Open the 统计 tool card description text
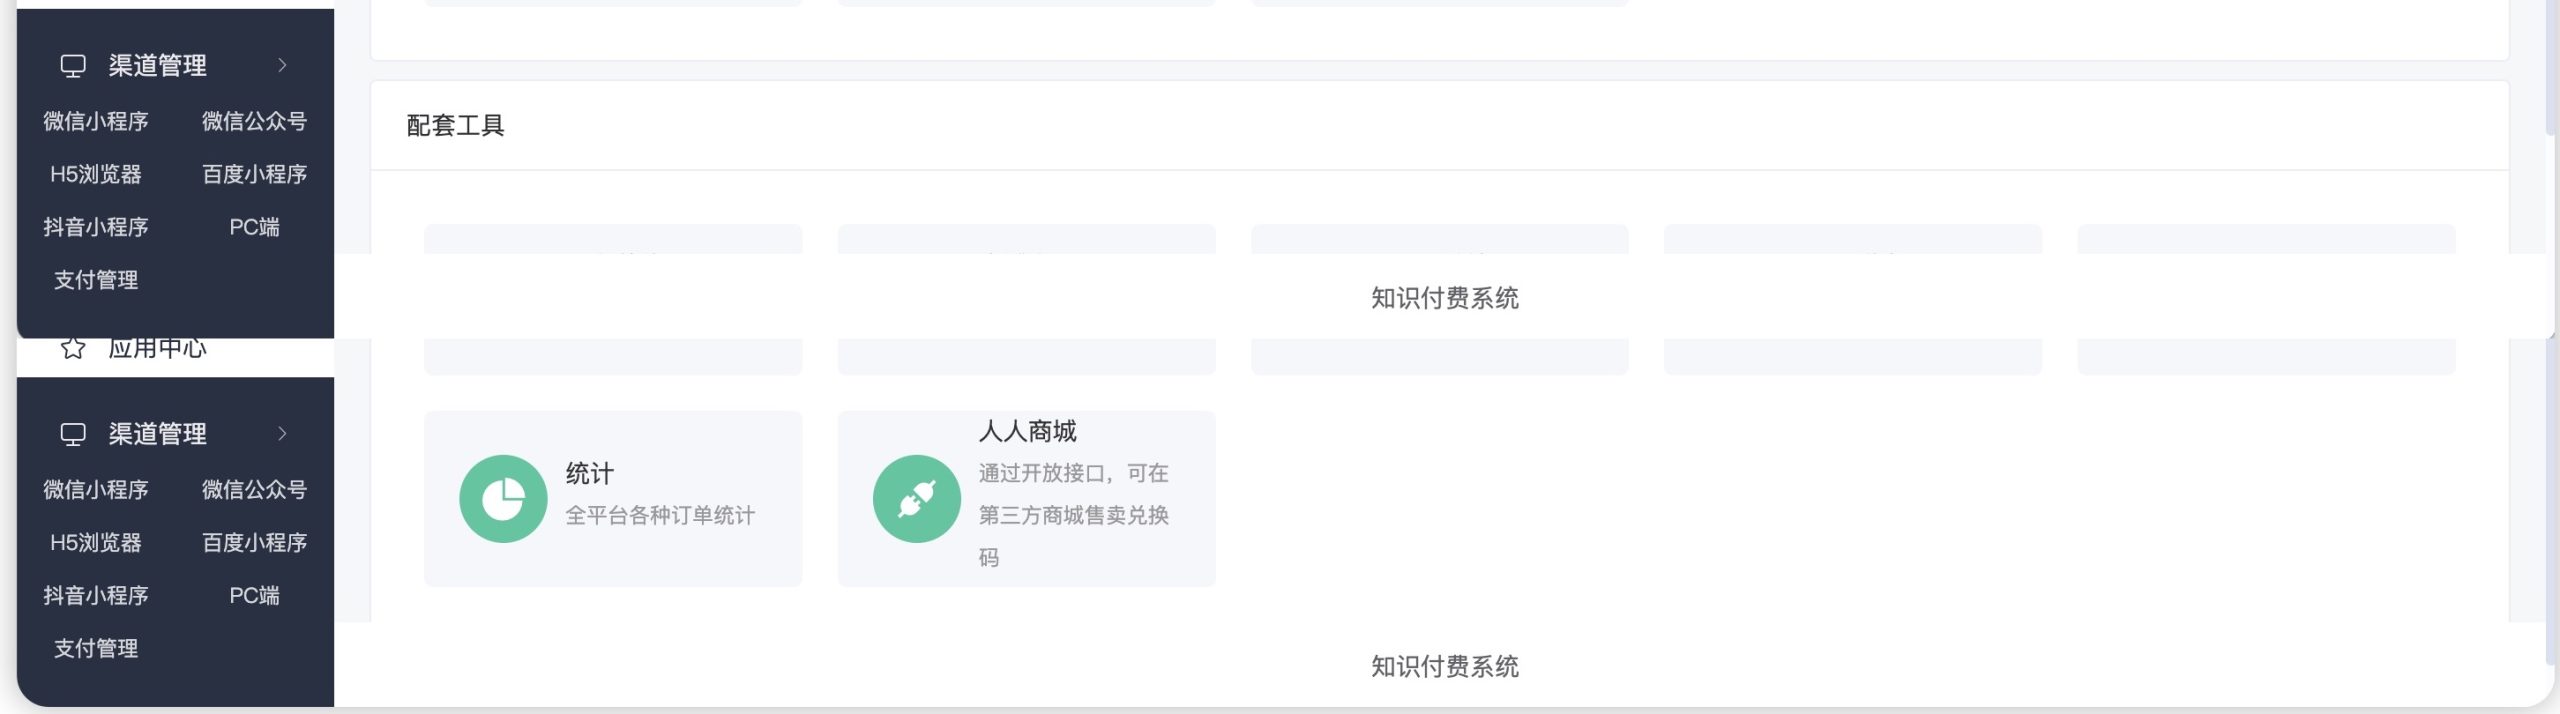Image resolution: width=2560 pixels, height=714 pixels. coord(660,516)
